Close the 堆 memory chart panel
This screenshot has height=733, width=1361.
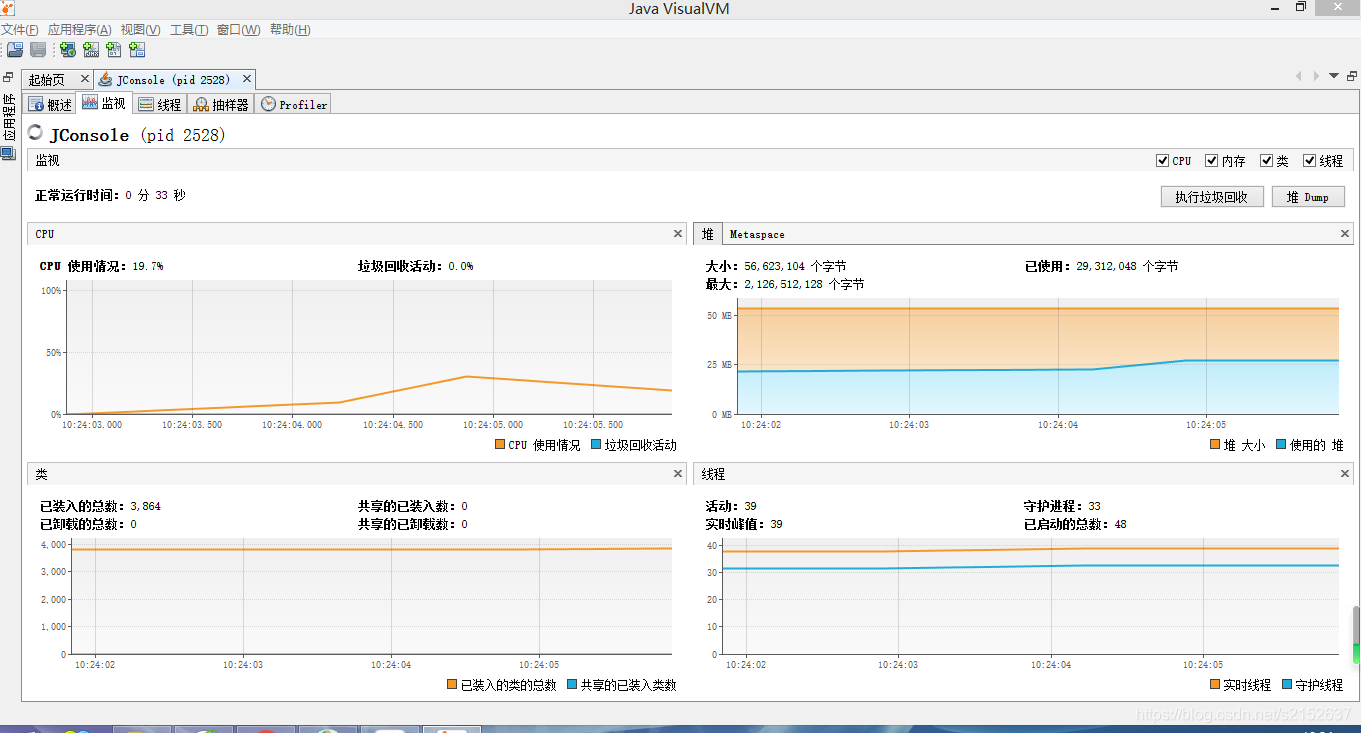pyautogui.click(x=1345, y=234)
